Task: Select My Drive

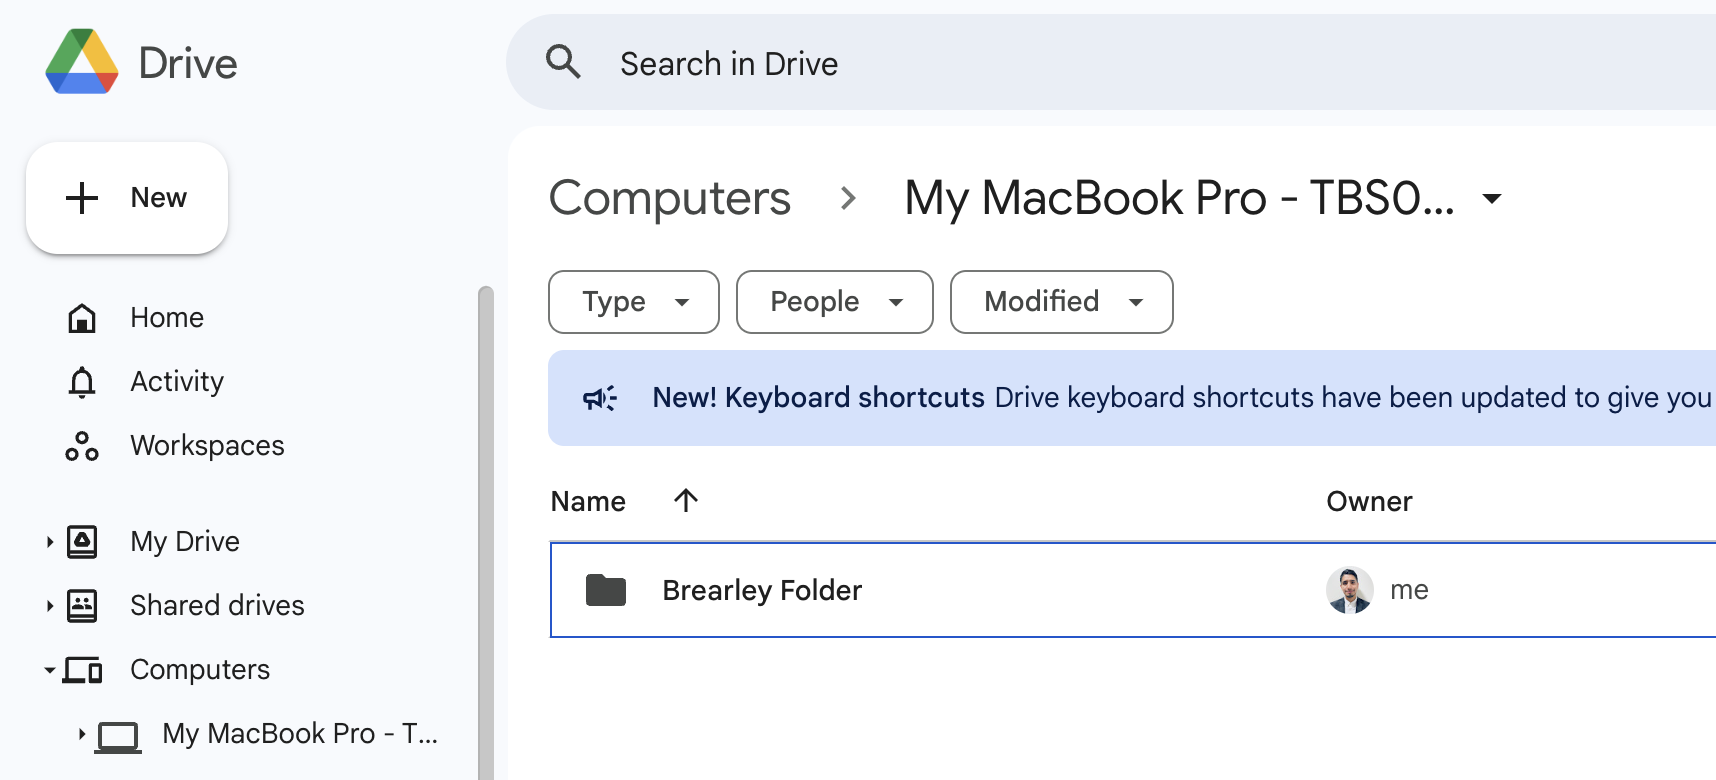Action: click(x=185, y=542)
